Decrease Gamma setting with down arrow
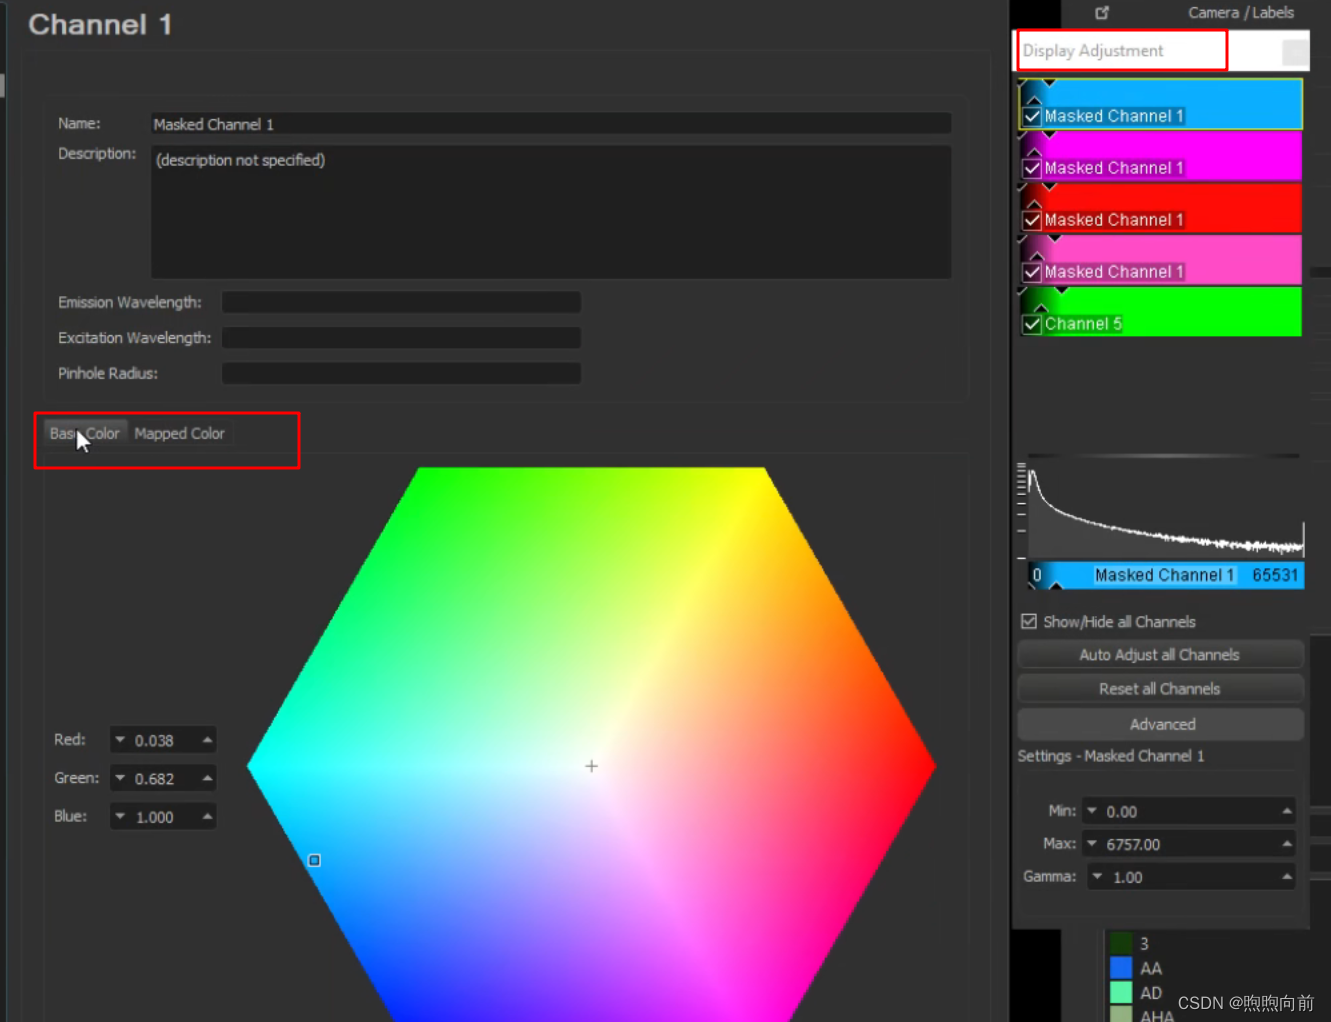Viewport: 1331px width, 1022px height. [1097, 877]
